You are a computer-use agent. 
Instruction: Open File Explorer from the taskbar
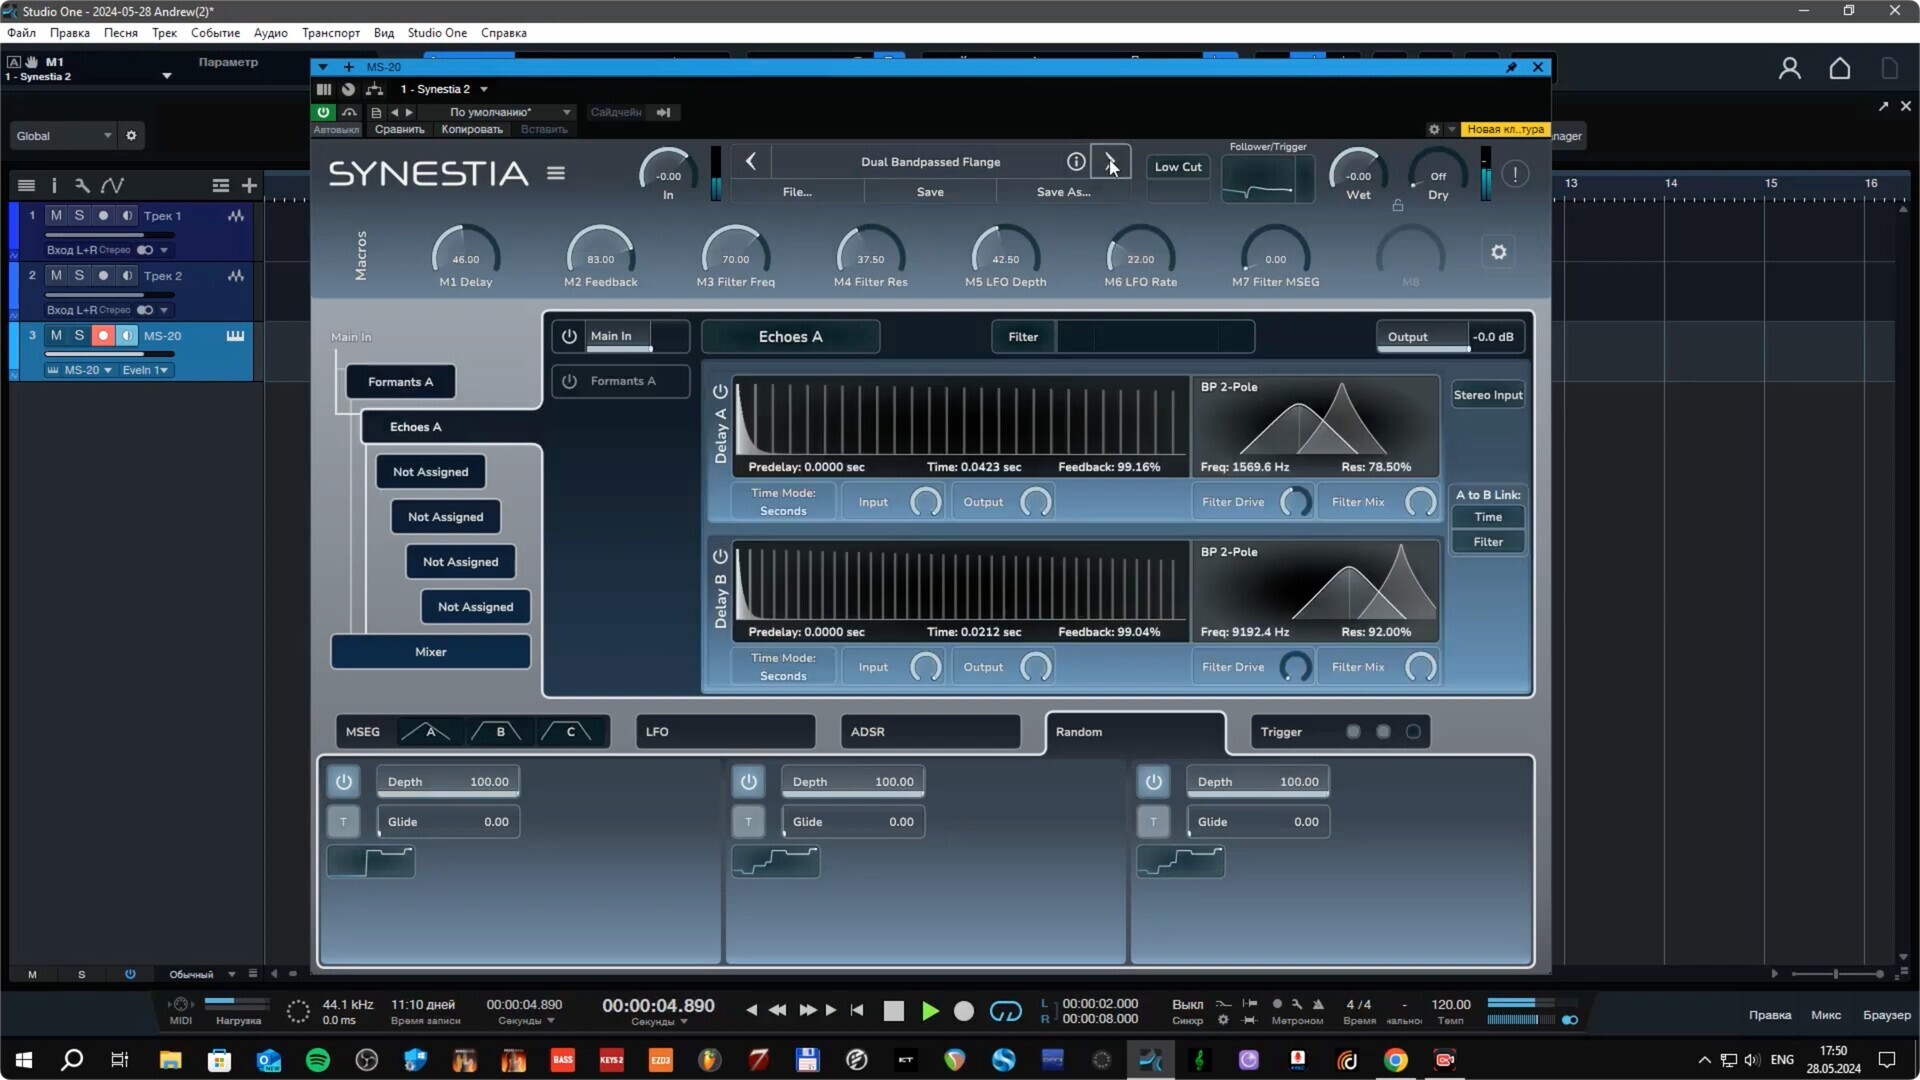pos(170,1060)
